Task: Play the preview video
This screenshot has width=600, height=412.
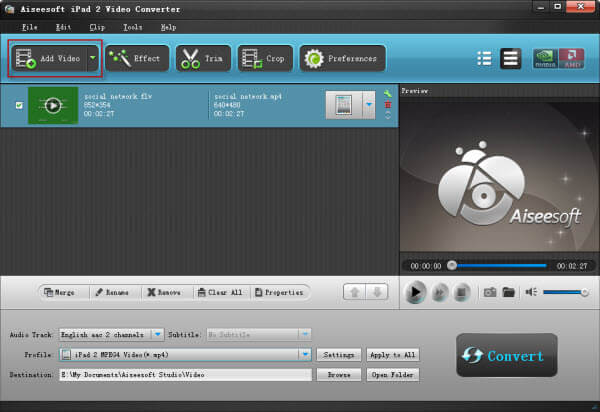Action: (415, 292)
